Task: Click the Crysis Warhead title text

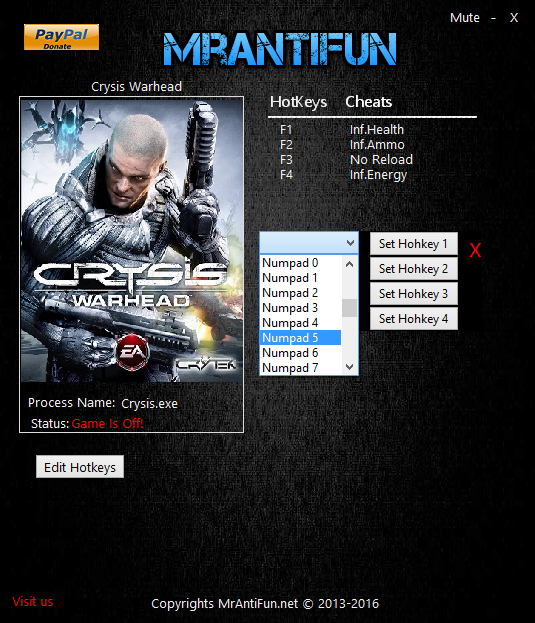Action: coord(136,87)
